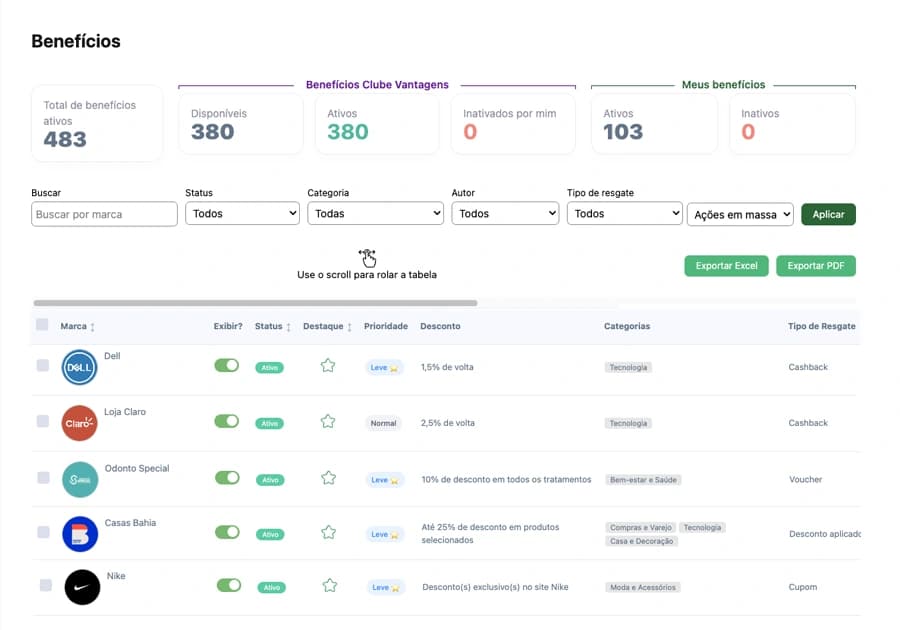Focus the Buscar por marca field
This screenshot has width=900, height=630.
pos(104,214)
